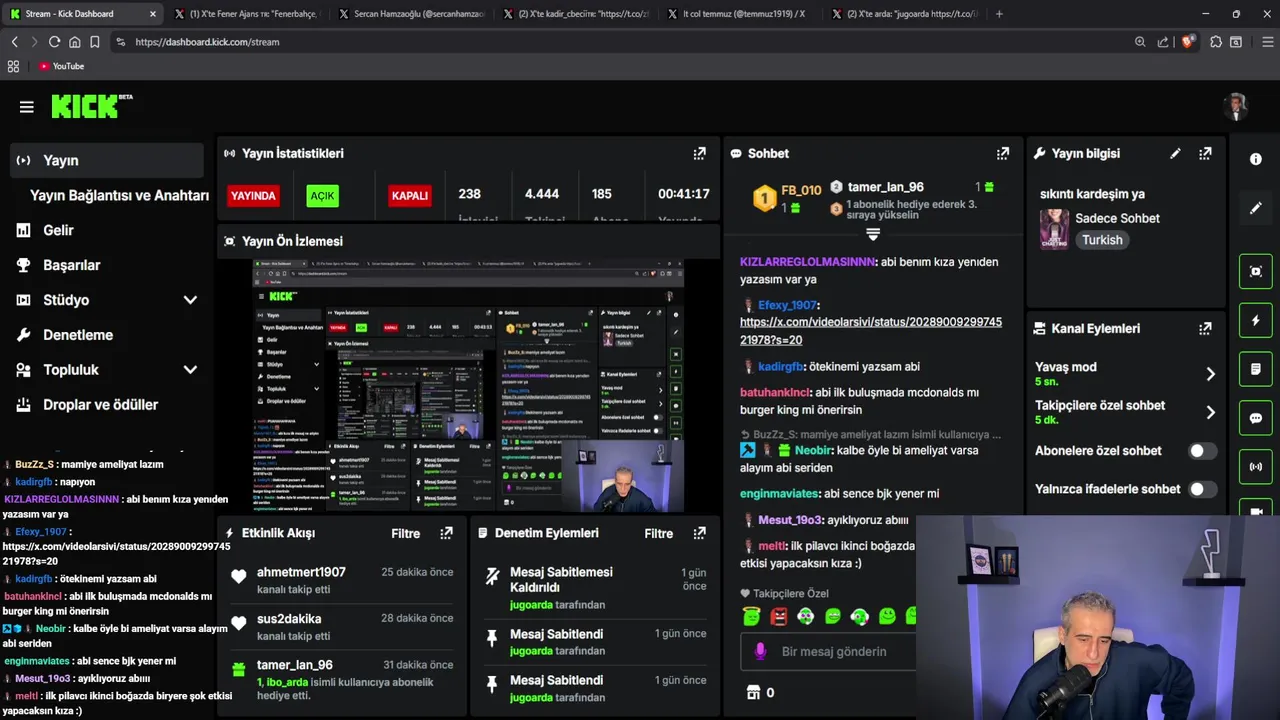Toggle lightning bolt icon in right sidebar
Viewport: 1280px width, 720px height.
[1256, 320]
